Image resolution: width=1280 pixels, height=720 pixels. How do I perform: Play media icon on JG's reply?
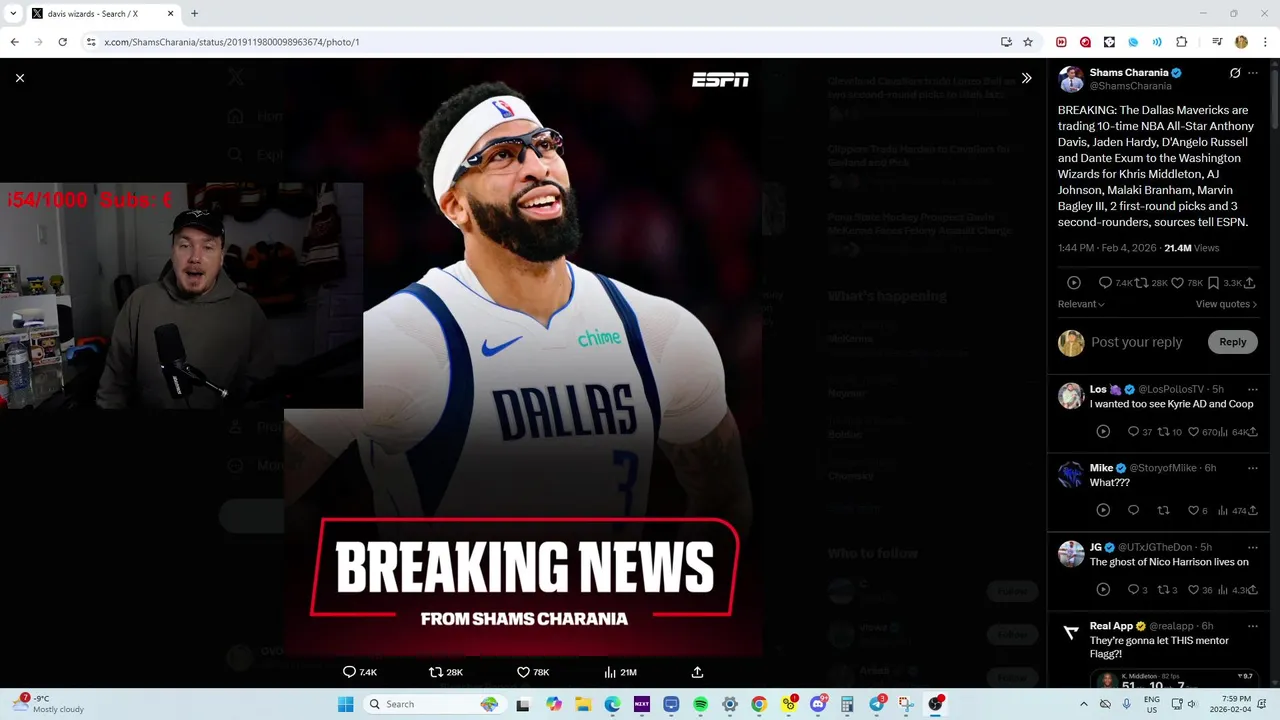[x=1103, y=590]
